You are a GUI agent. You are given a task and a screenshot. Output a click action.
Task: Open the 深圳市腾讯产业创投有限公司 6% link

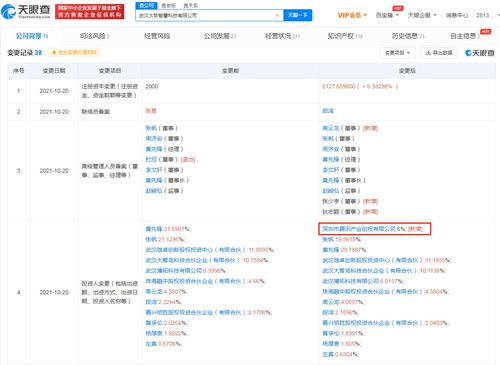pos(359,229)
